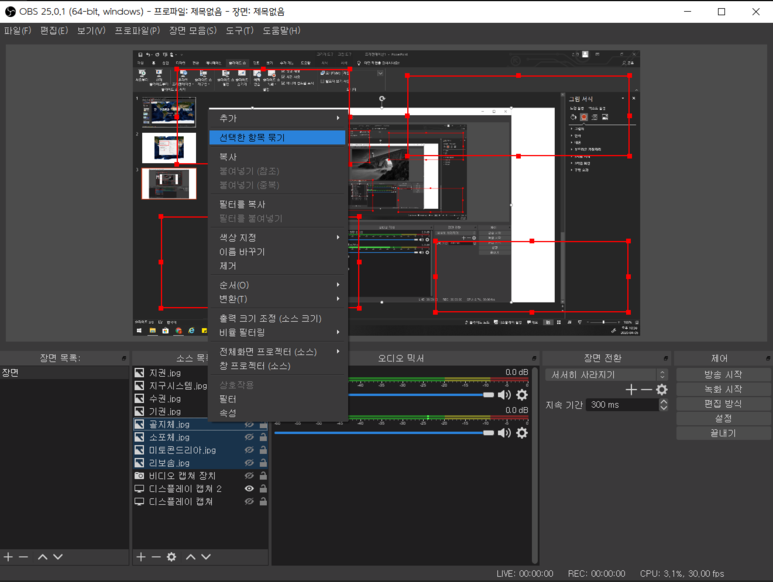Remove selected source with the minus icon
The width and height of the screenshot is (773, 582).
coord(156,557)
